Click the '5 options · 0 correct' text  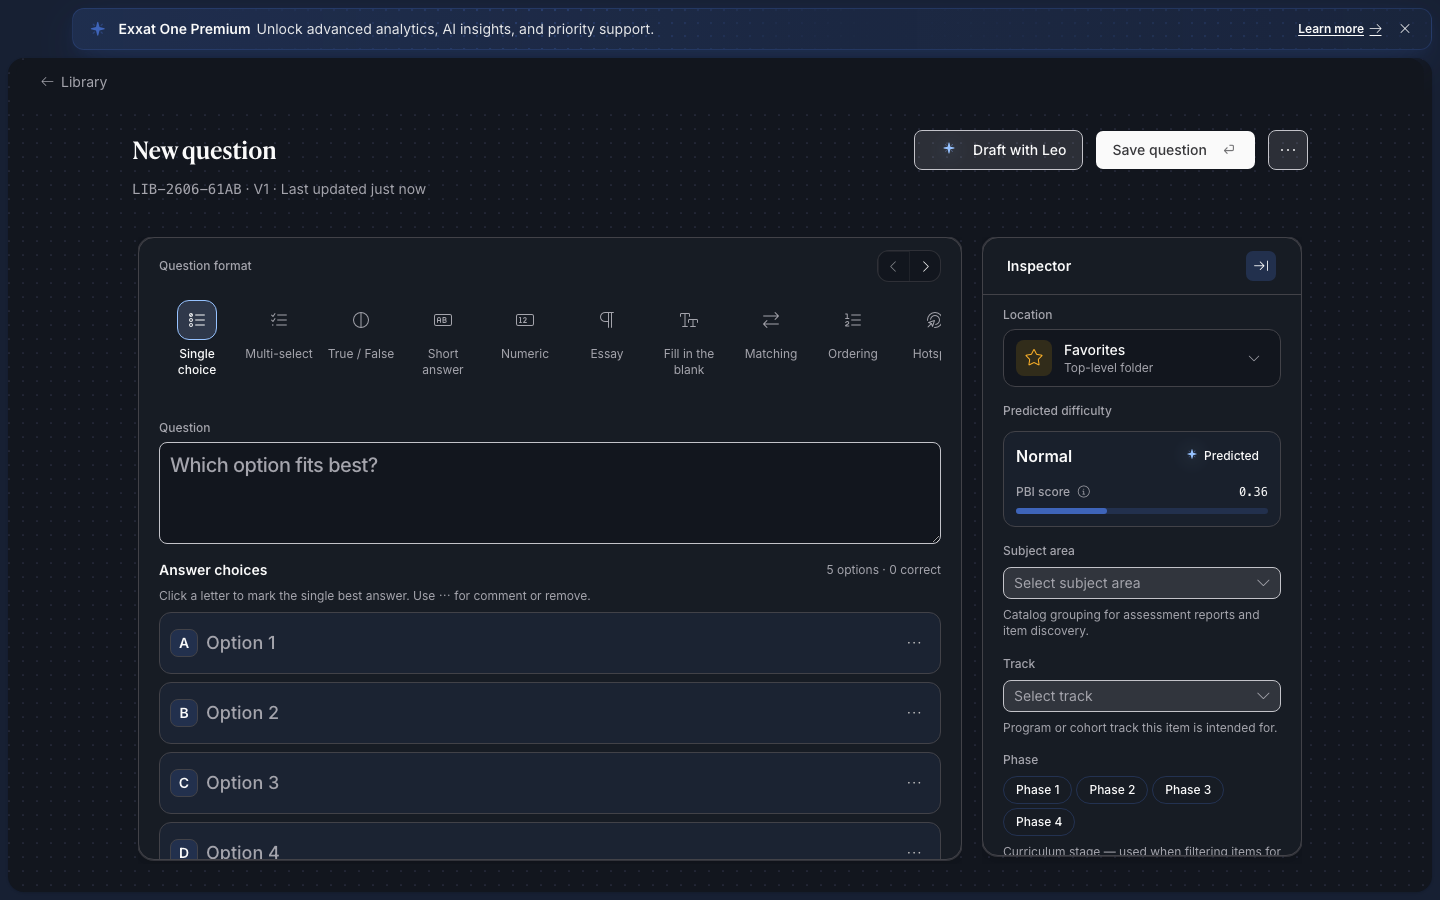883,570
